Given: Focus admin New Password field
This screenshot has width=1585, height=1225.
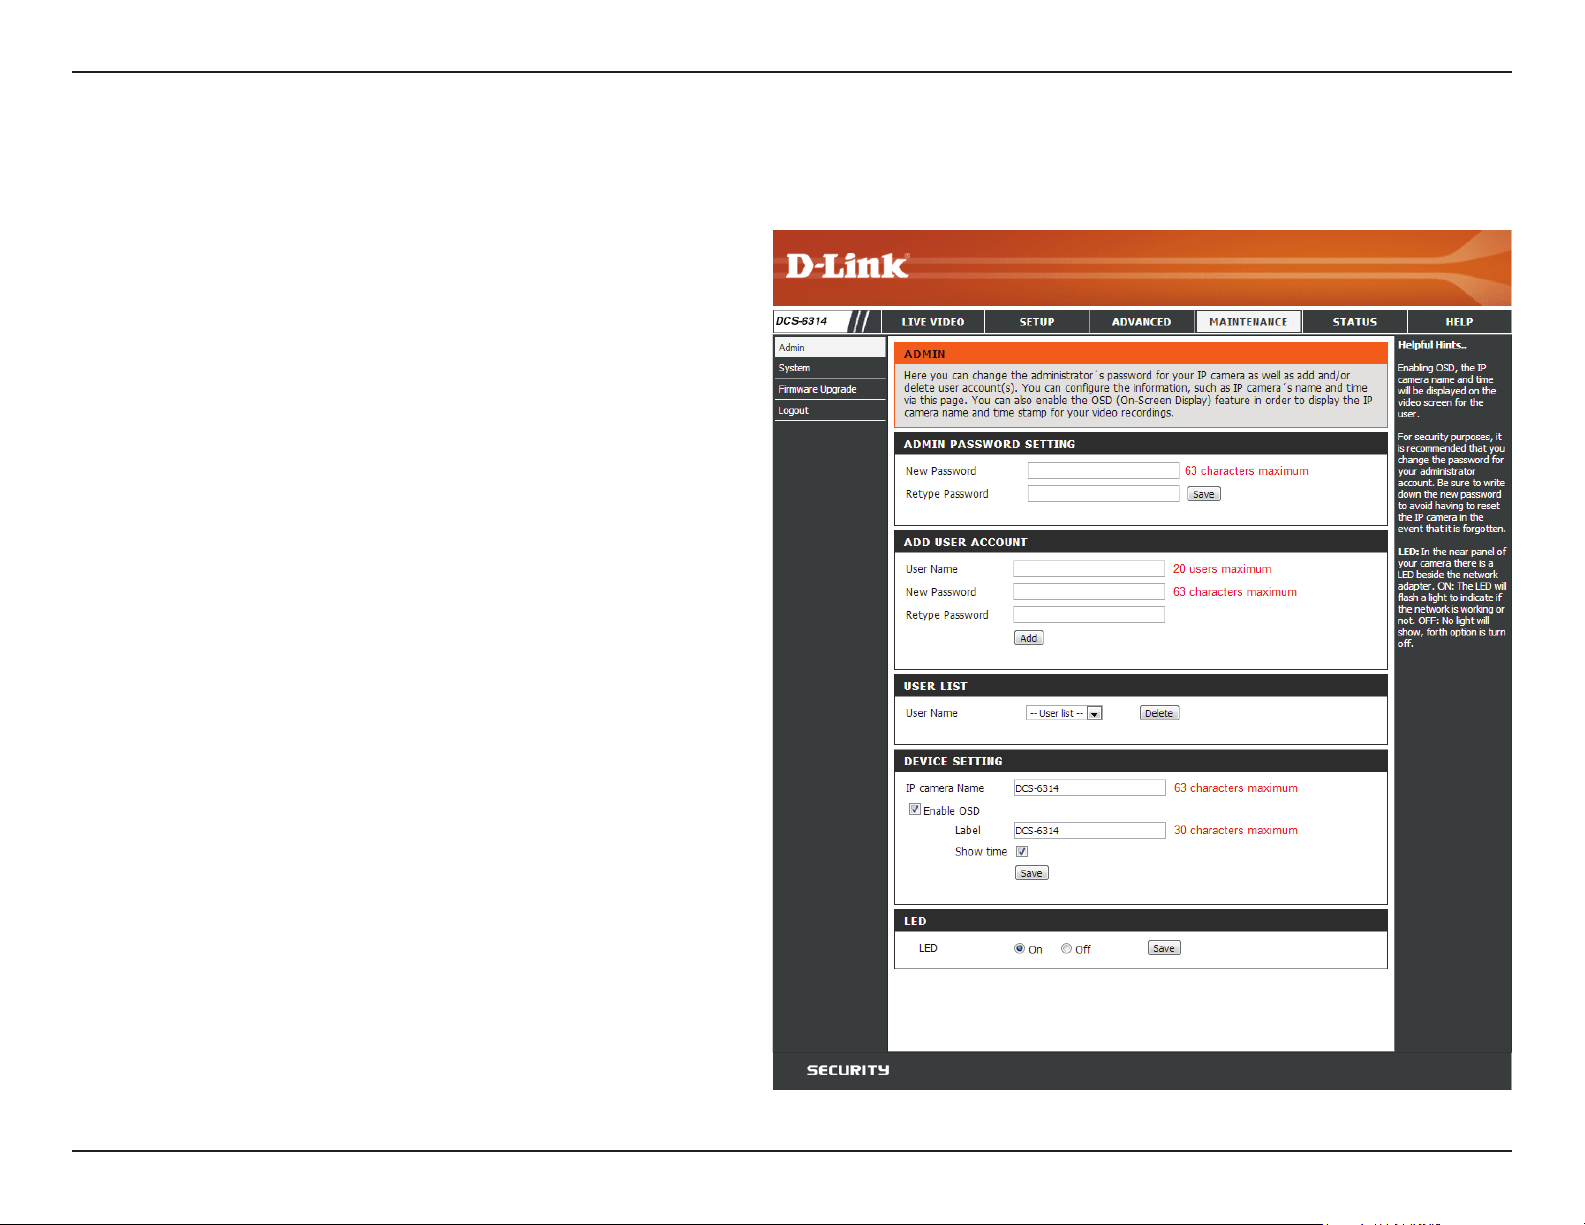Looking at the screenshot, I should pos(1104,470).
